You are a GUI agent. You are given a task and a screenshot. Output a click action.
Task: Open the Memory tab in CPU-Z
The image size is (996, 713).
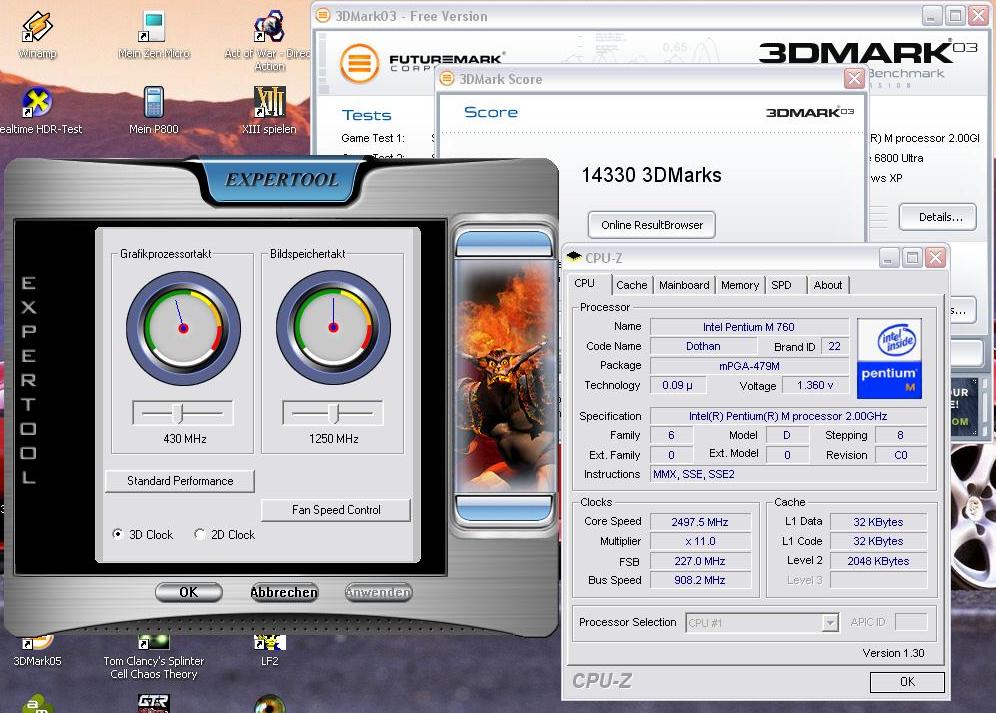740,285
